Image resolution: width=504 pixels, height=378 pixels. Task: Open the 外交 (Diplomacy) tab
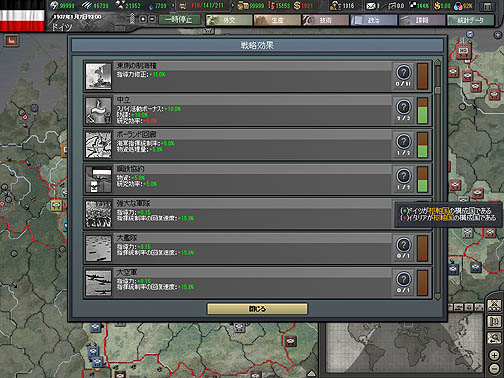point(229,20)
